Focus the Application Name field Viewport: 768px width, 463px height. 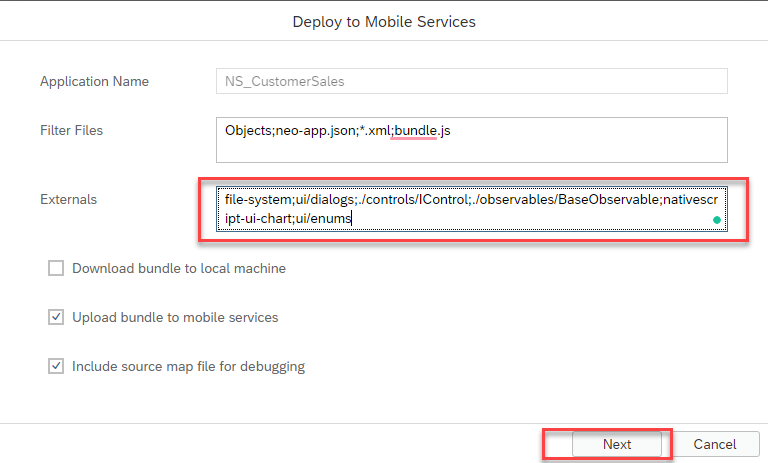coord(472,81)
